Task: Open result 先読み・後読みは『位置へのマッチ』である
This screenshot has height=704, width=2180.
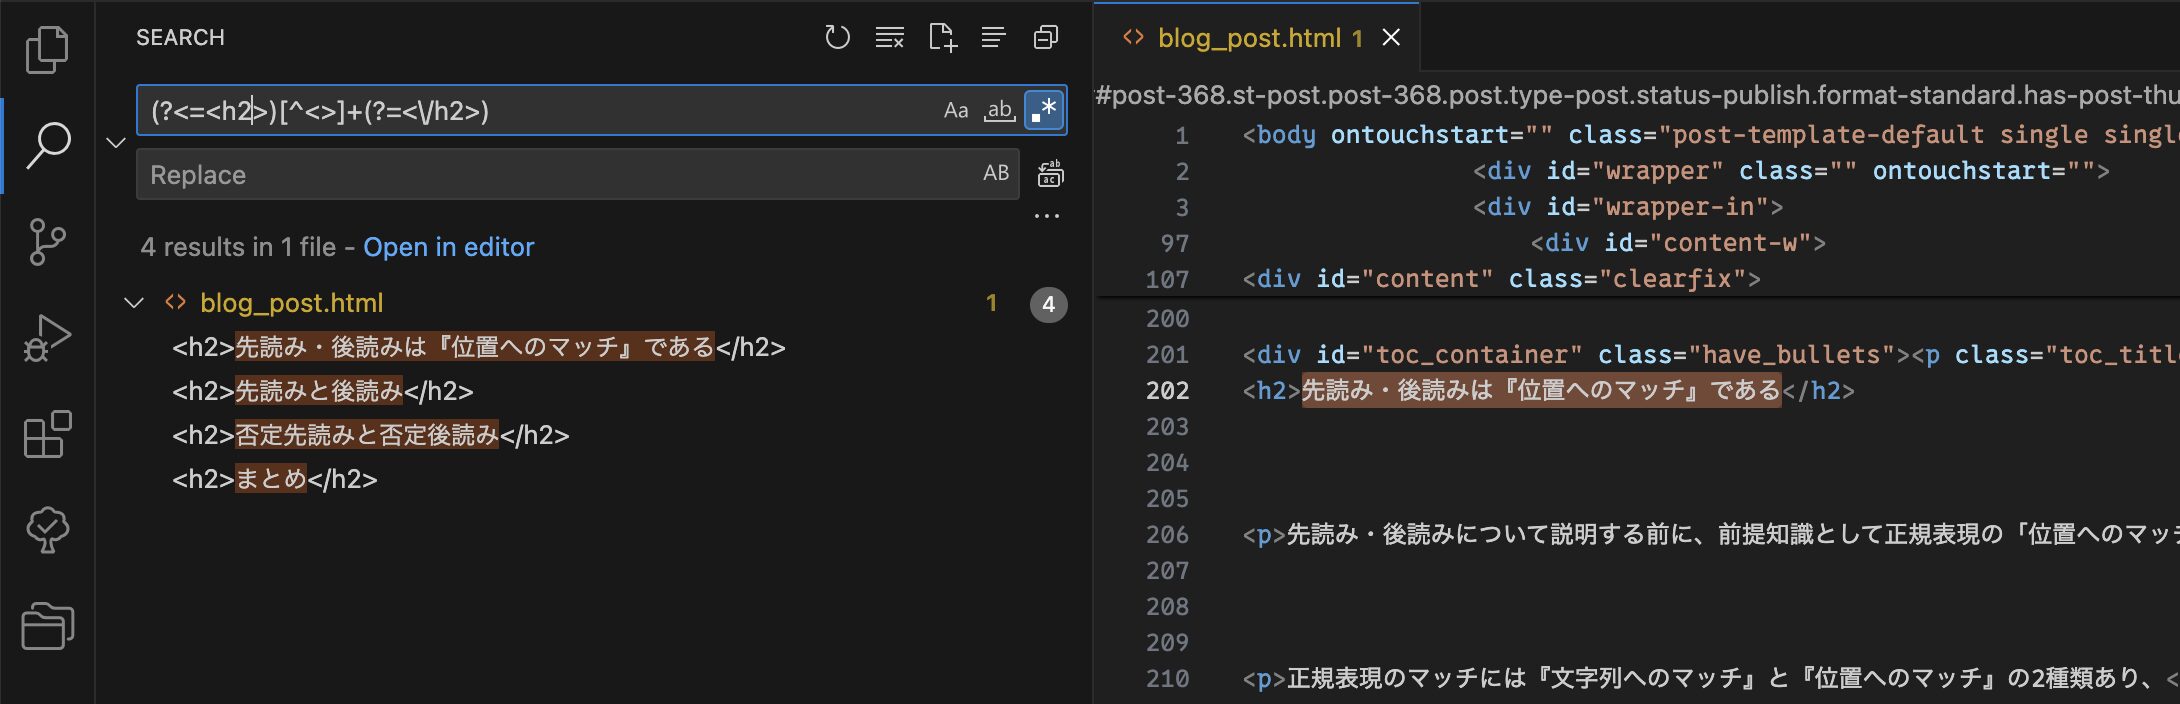Action: tap(479, 347)
